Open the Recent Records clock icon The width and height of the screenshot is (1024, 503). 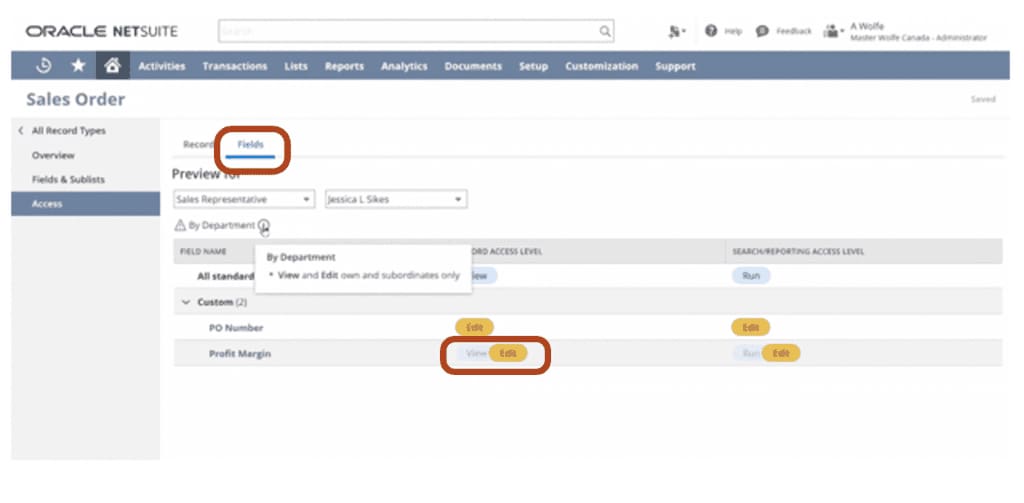[44, 65]
